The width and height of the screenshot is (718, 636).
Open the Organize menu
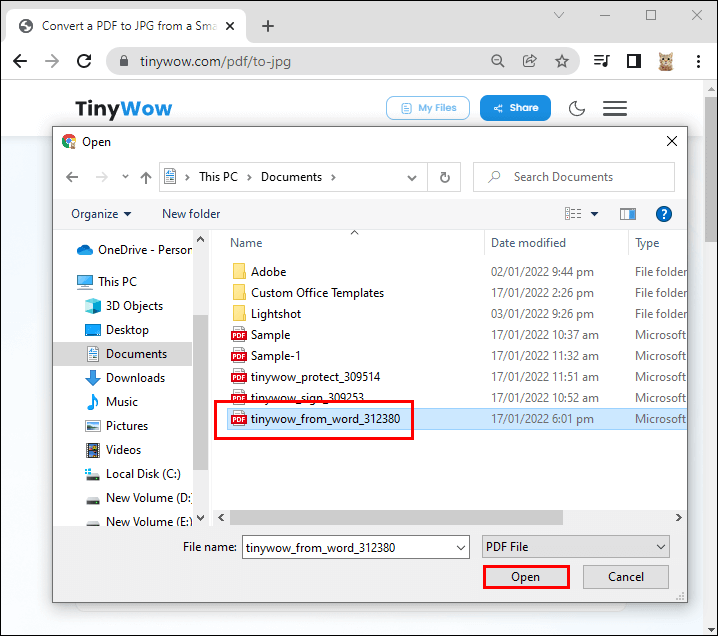(x=101, y=214)
